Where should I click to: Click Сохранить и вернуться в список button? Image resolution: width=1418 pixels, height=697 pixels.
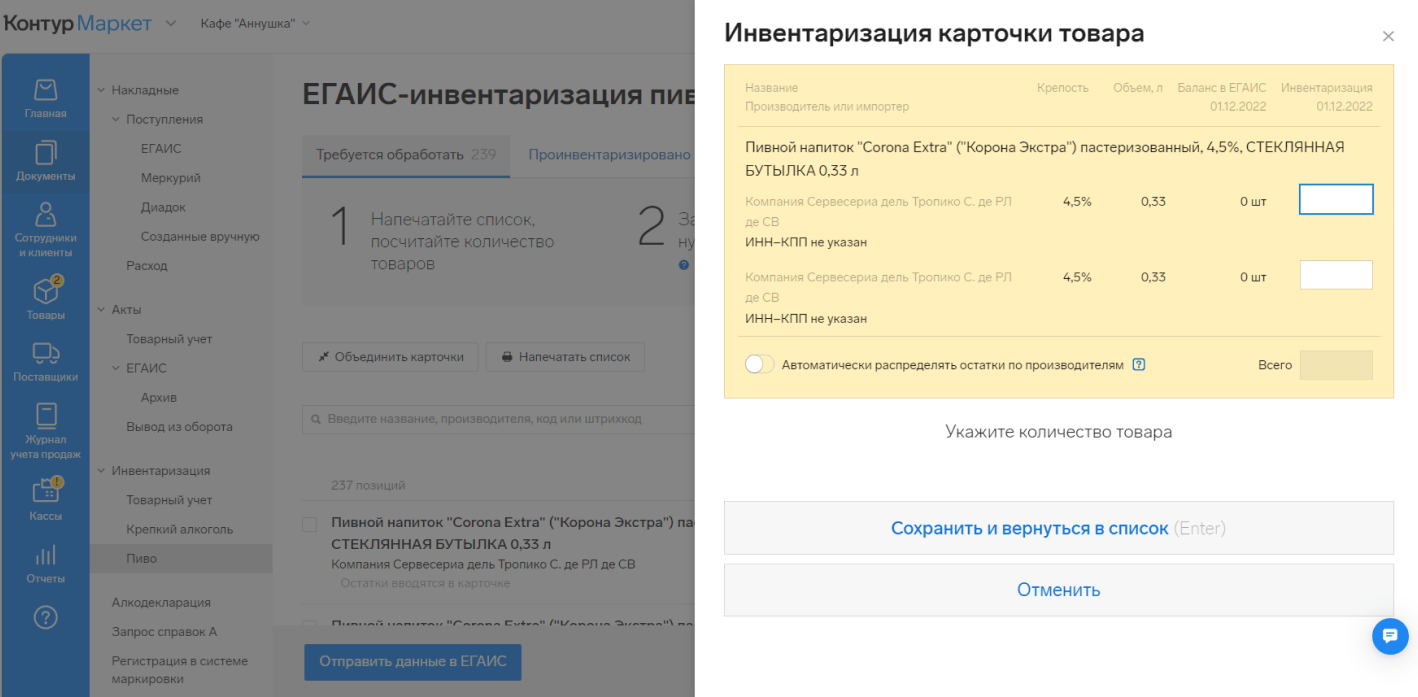point(1059,528)
